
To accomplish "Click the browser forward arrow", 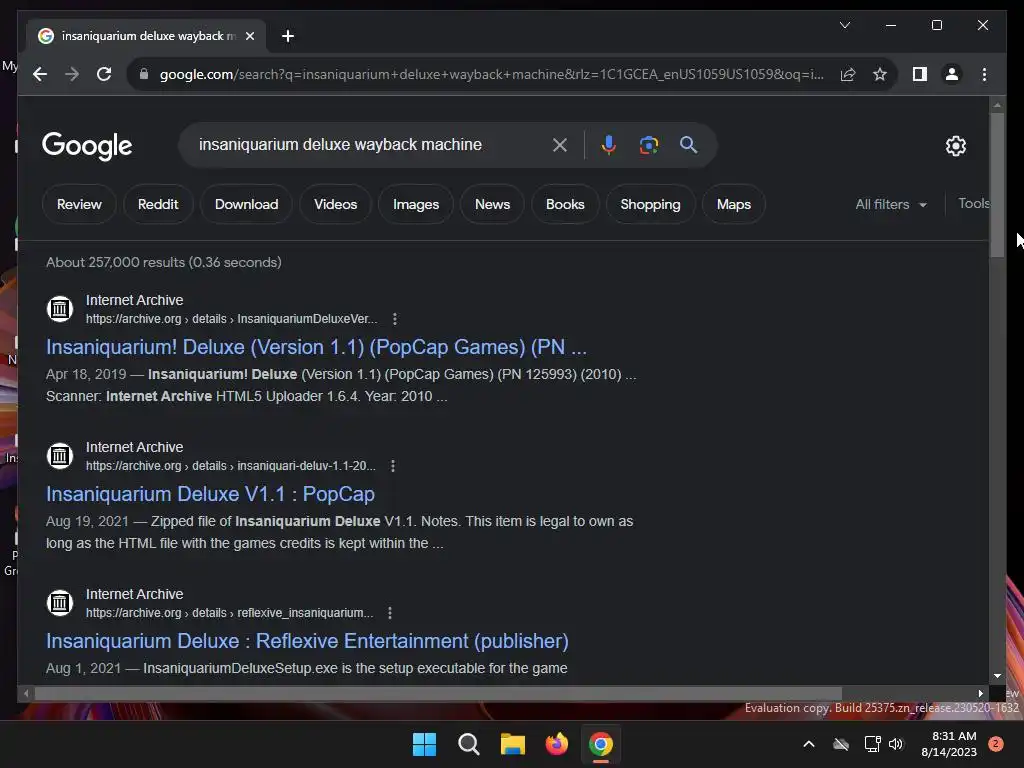I will point(72,74).
